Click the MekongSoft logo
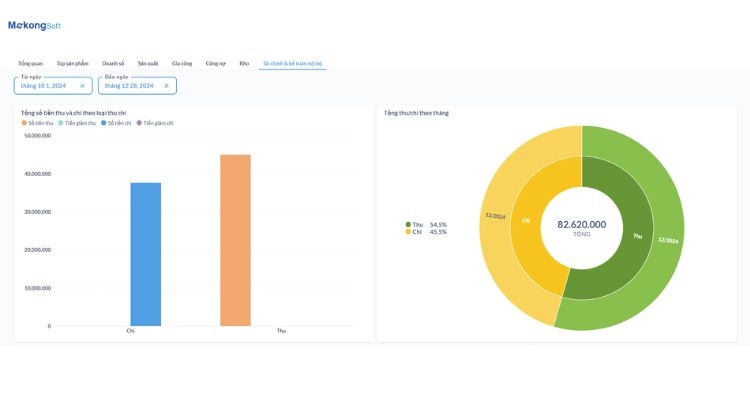The height and width of the screenshot is (400, 750). 34,25
